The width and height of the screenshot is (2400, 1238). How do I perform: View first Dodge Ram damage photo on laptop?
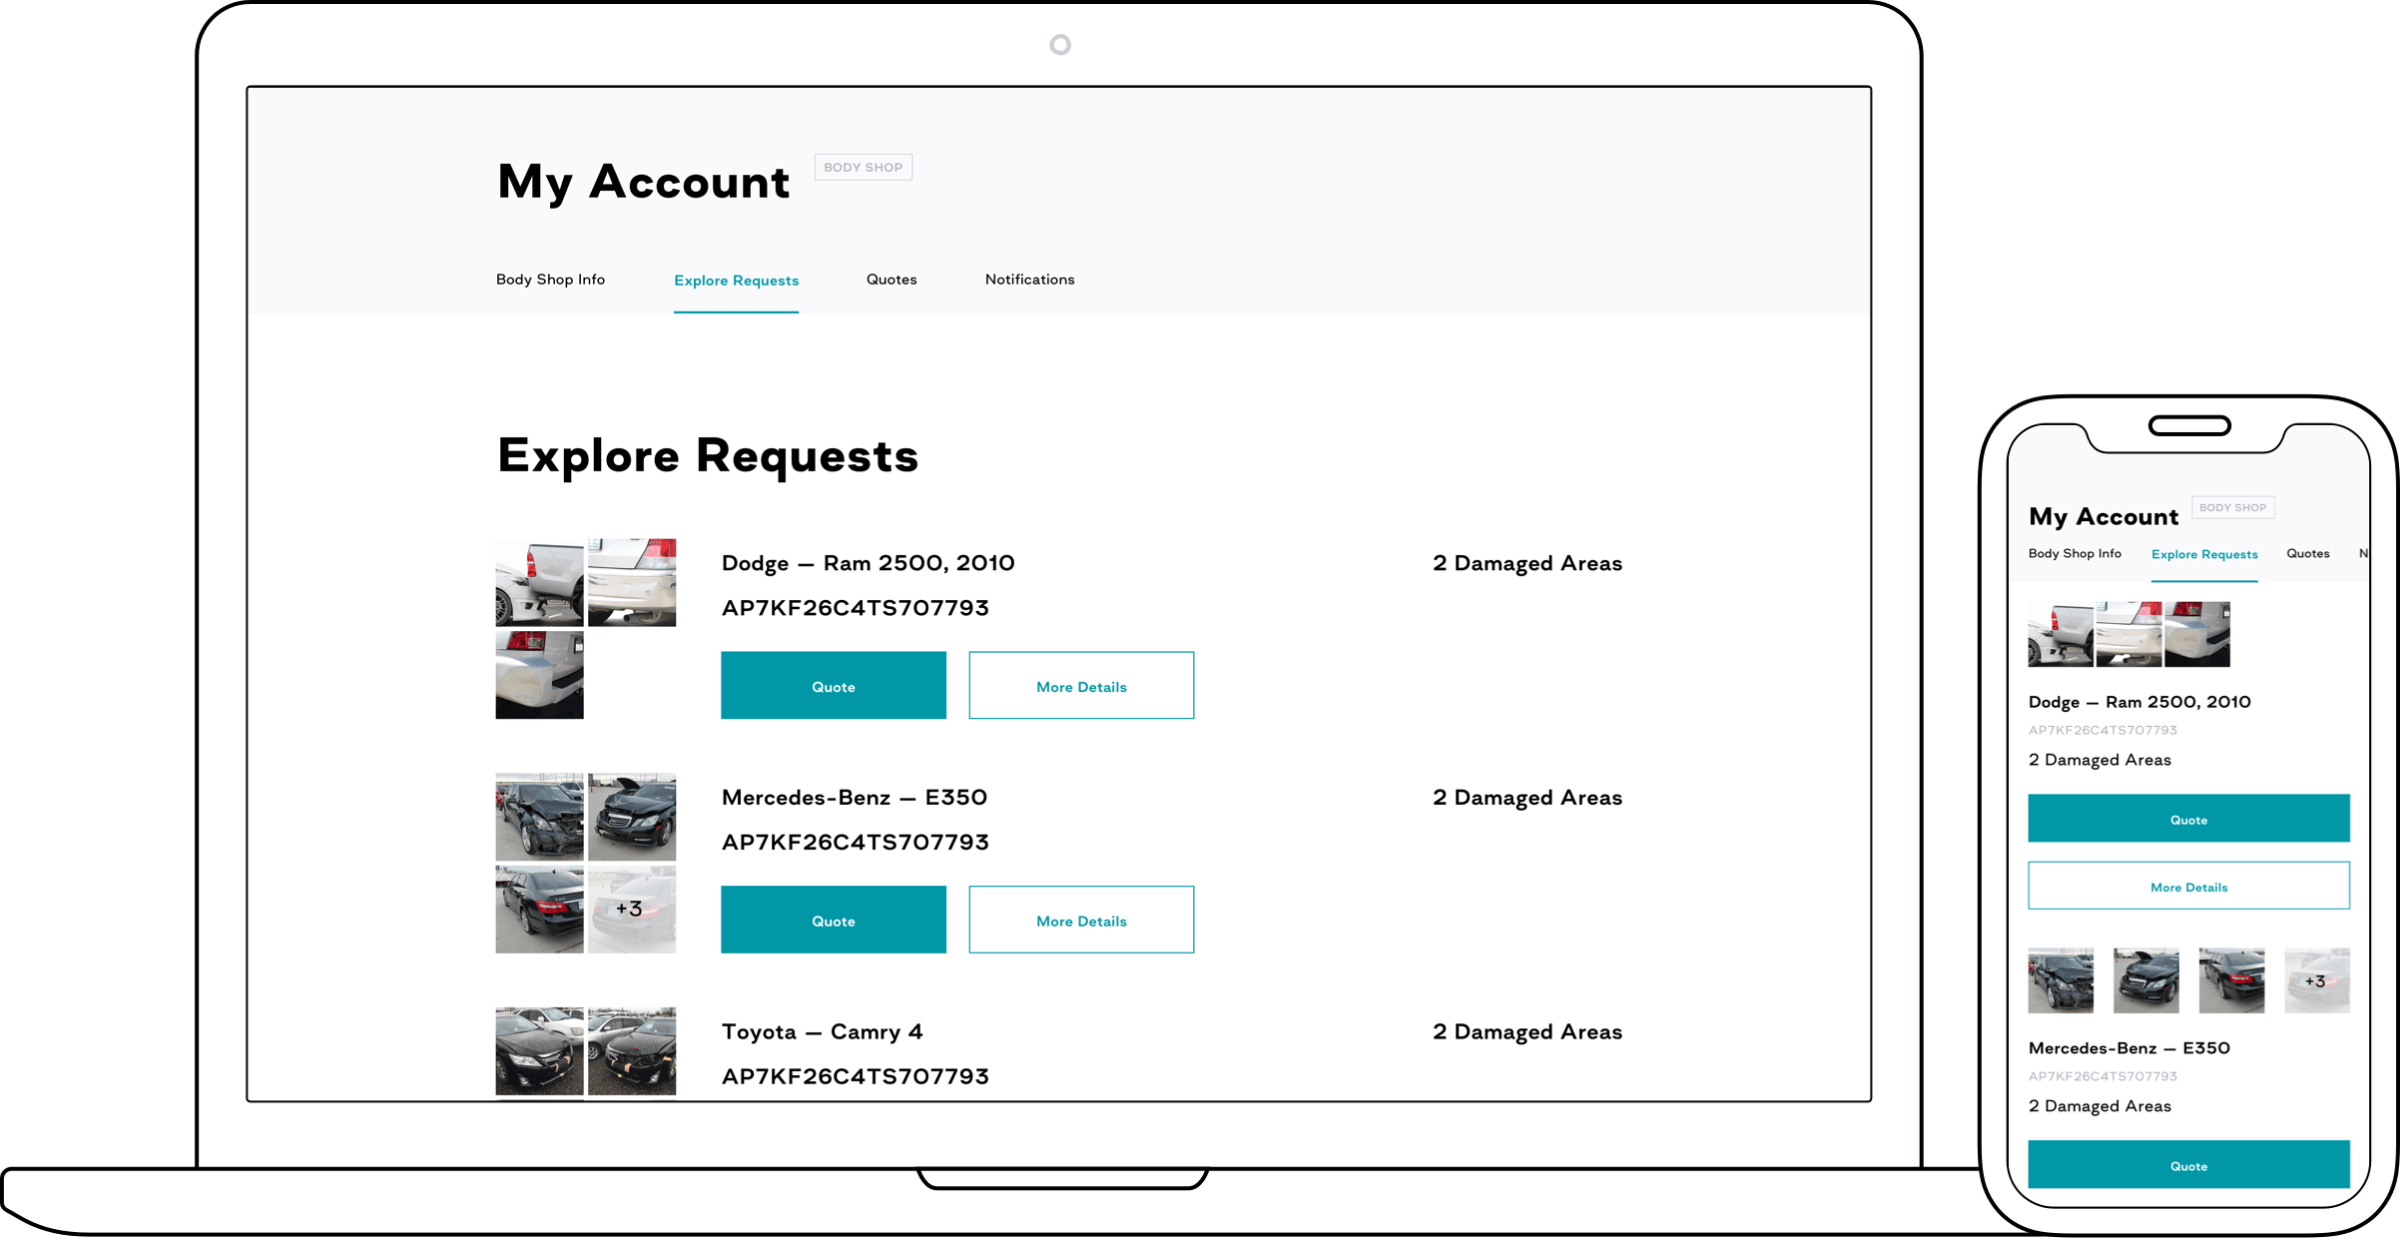tap(539, 583)
